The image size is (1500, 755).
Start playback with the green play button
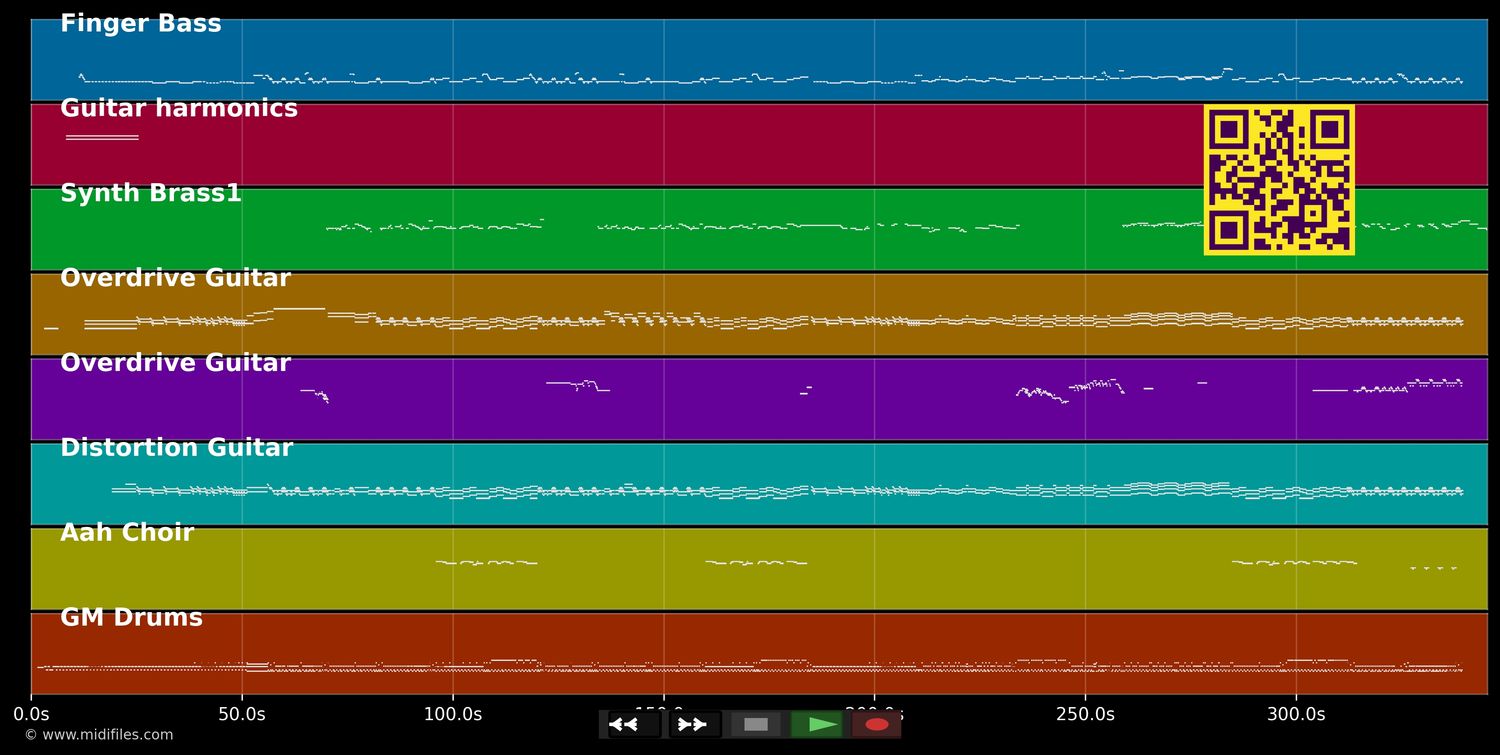[x=817, y=724]
